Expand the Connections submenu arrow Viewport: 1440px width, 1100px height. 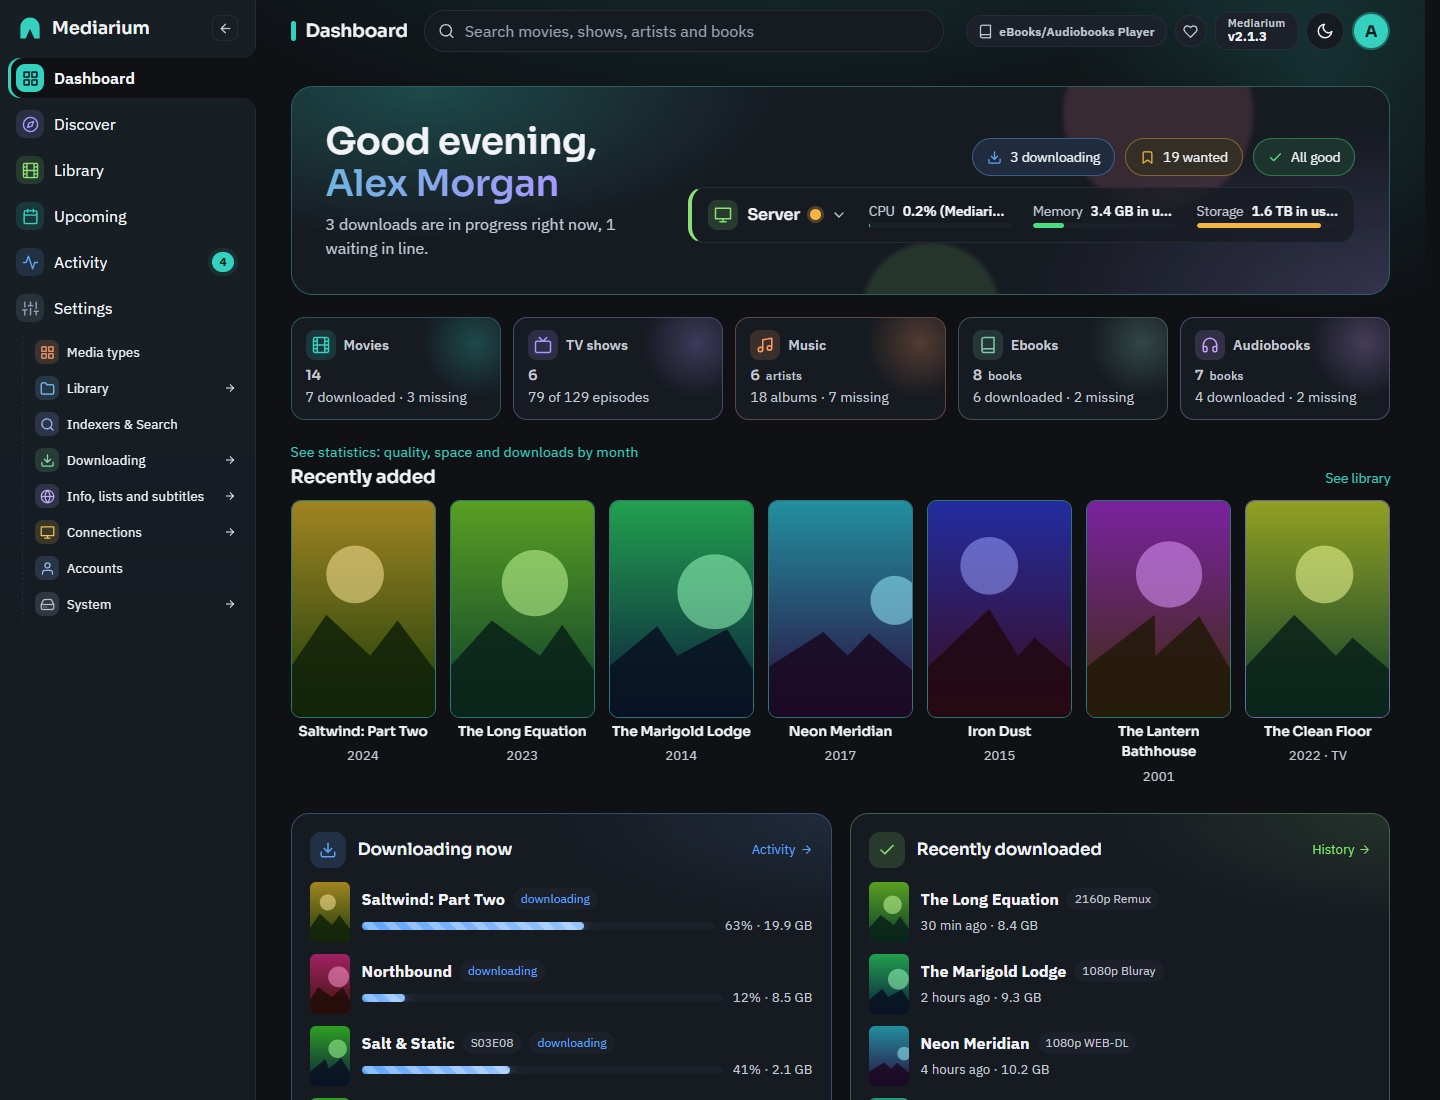pos(230,532)
